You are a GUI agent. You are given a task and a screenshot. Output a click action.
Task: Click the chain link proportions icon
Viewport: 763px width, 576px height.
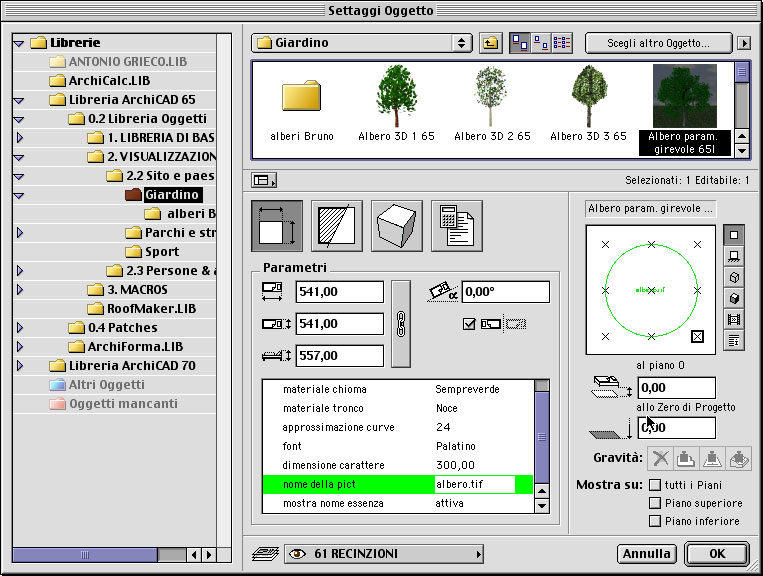[400, 323]
